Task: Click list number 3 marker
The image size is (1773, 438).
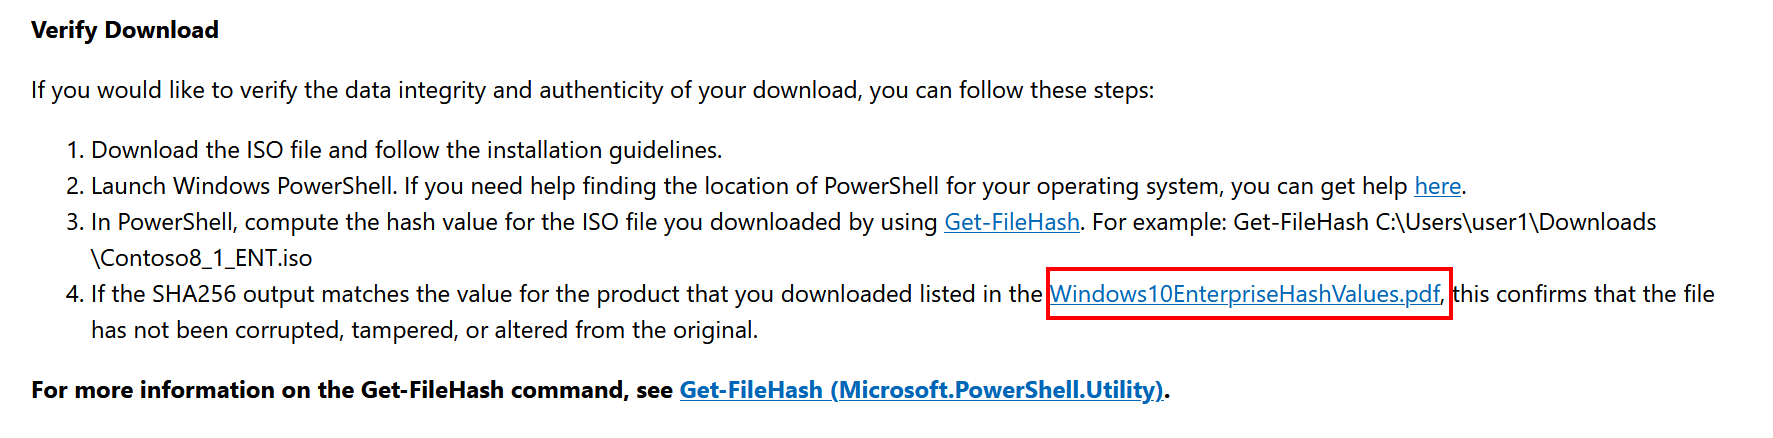Action: [74, 223]
